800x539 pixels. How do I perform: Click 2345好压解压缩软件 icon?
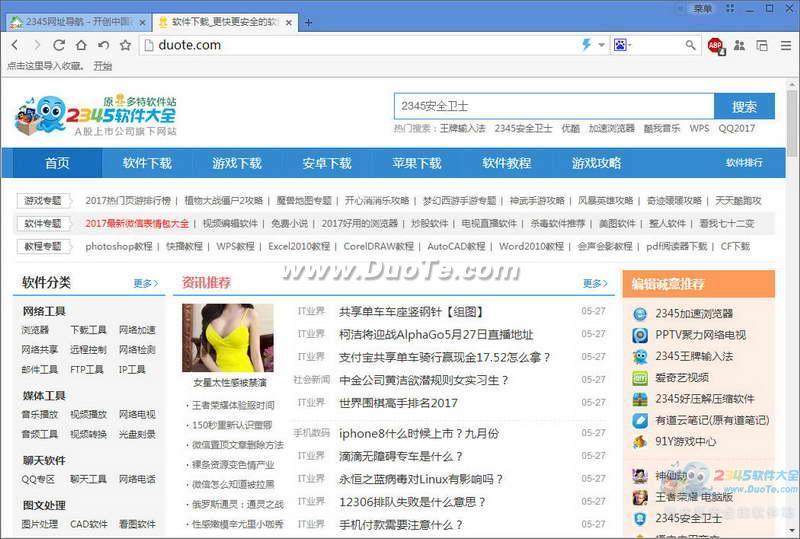coord(640,399)
